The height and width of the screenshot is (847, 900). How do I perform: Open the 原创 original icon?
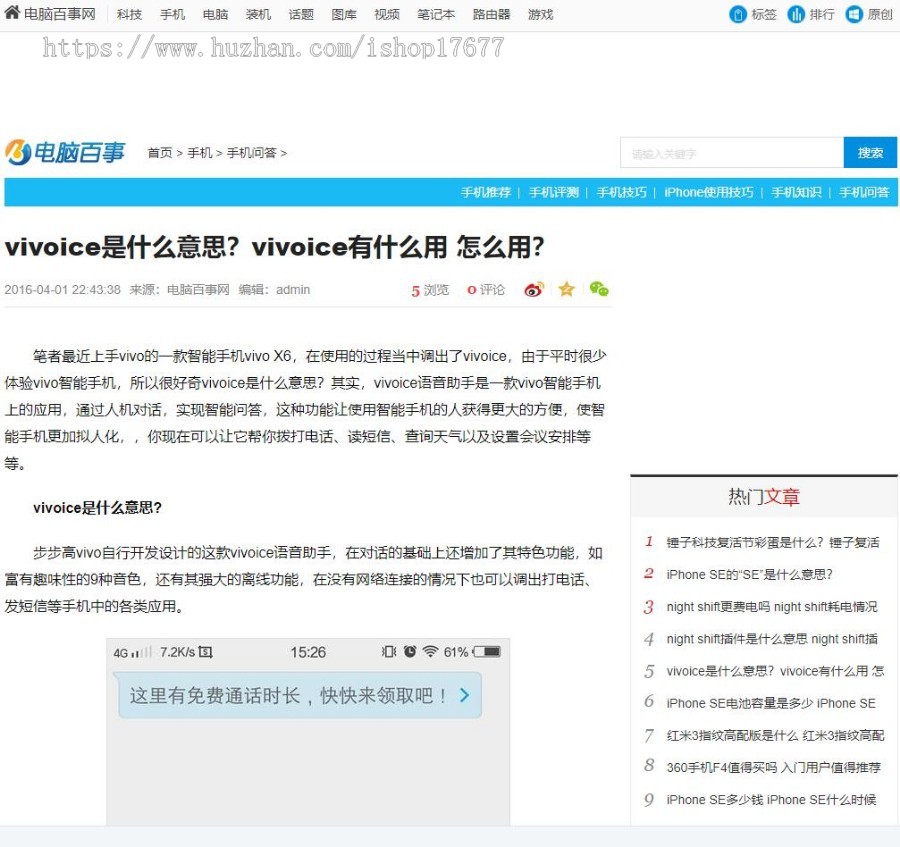854,14
